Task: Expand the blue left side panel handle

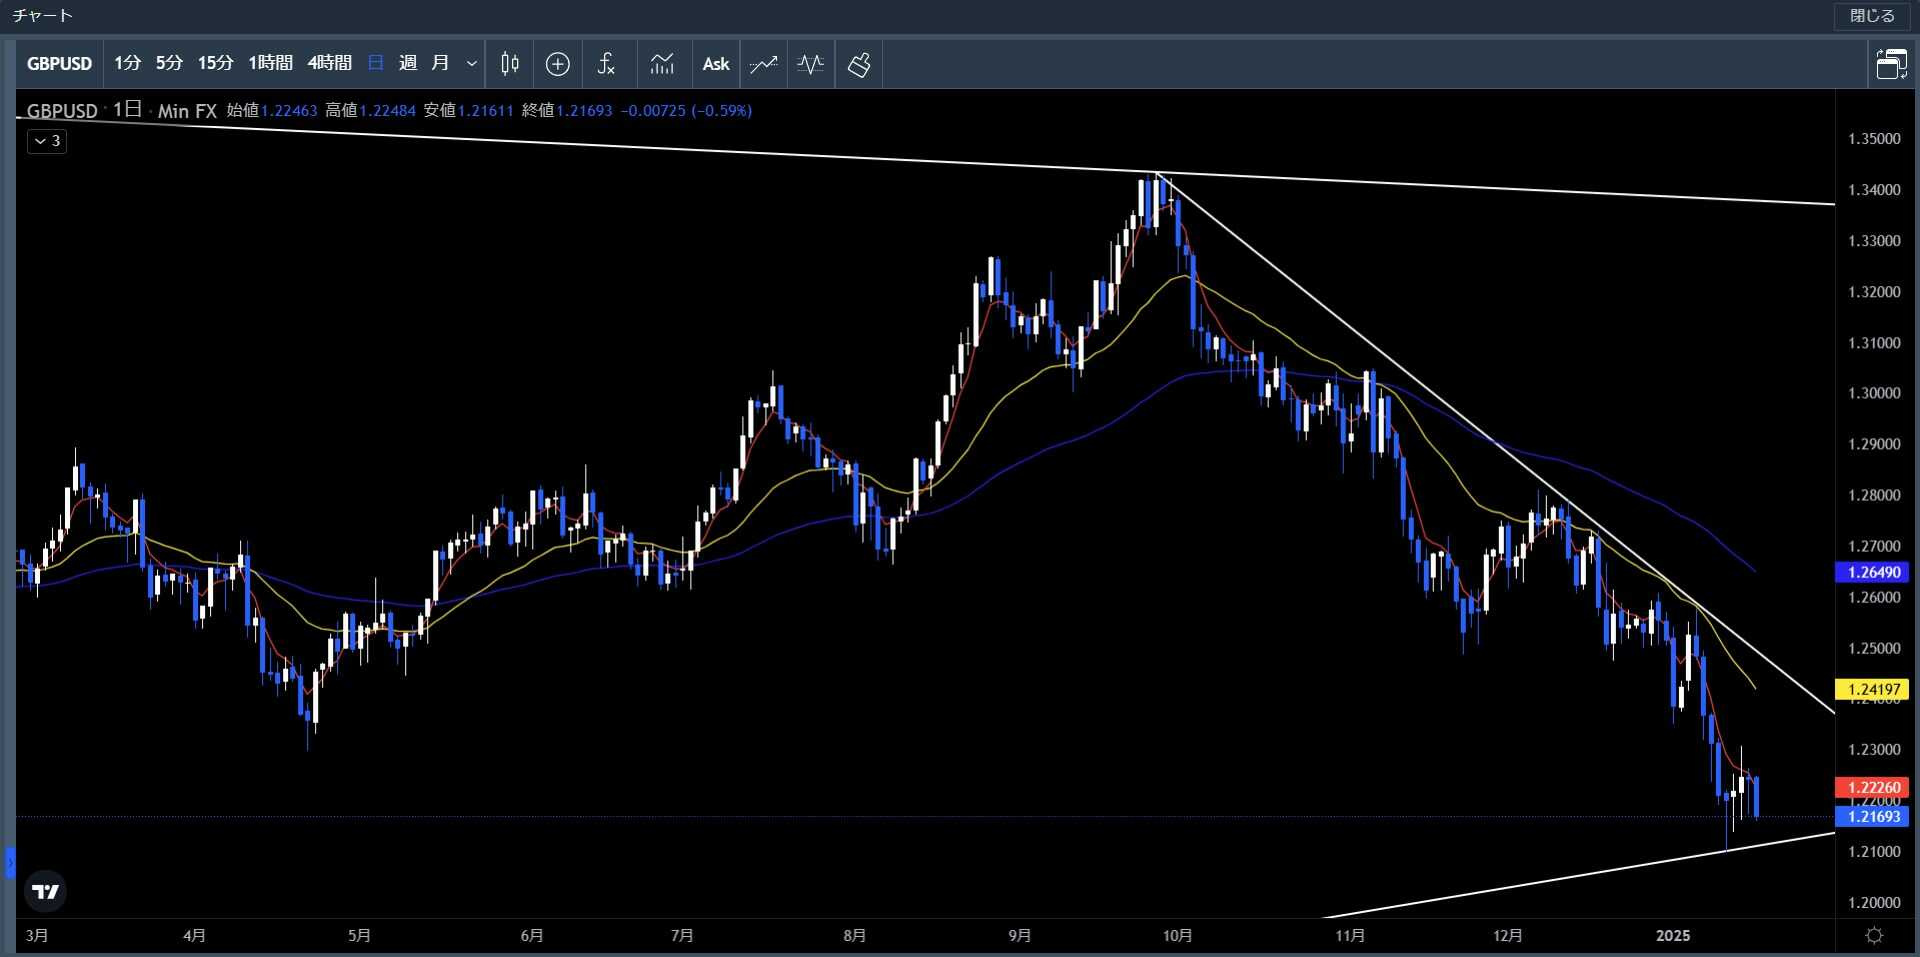Action: coord(10,862)
